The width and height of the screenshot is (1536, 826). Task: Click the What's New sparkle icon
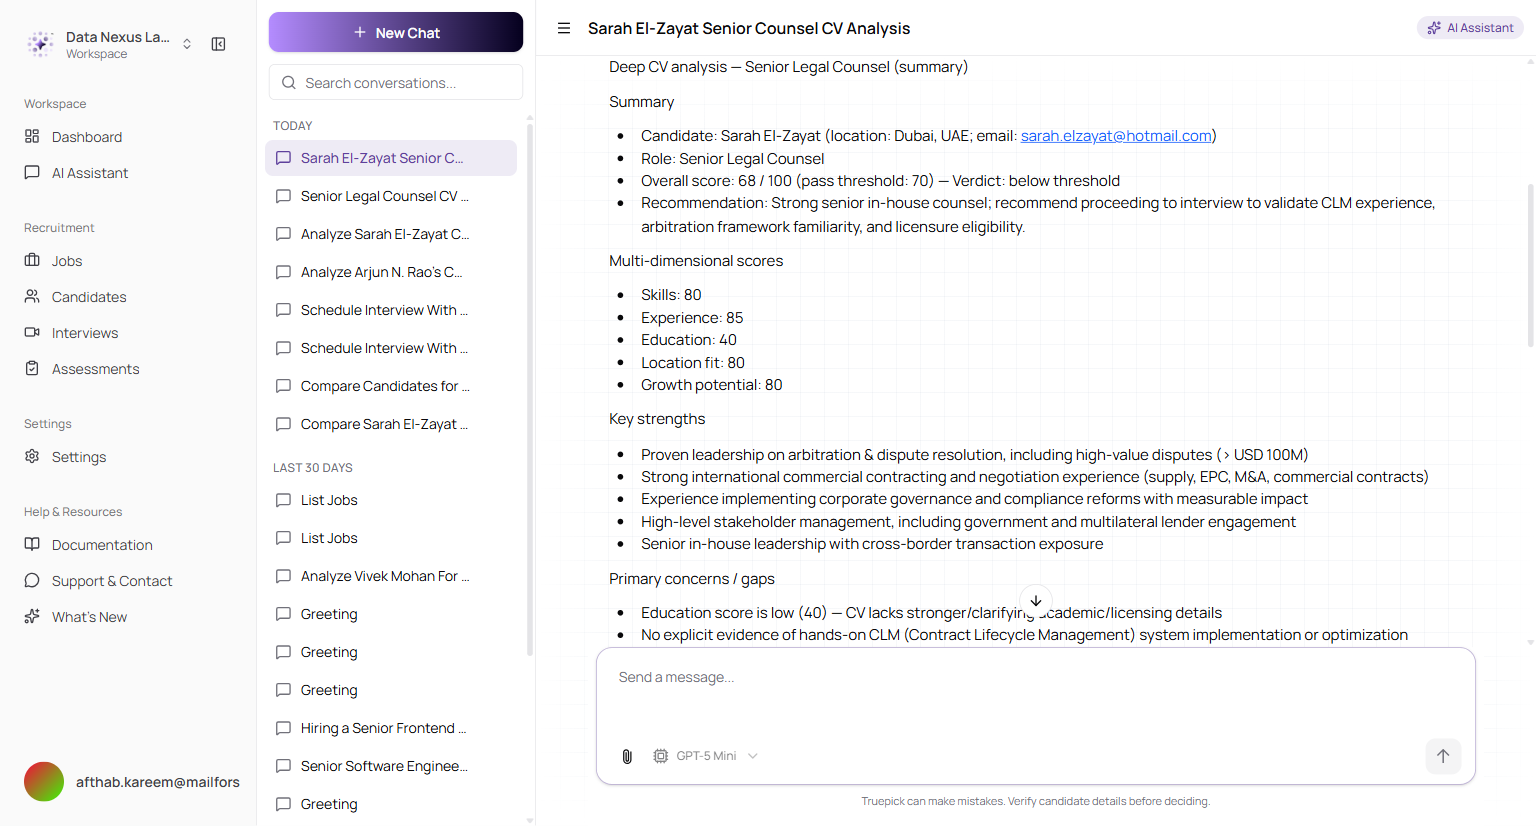click(x=32, y=616)
